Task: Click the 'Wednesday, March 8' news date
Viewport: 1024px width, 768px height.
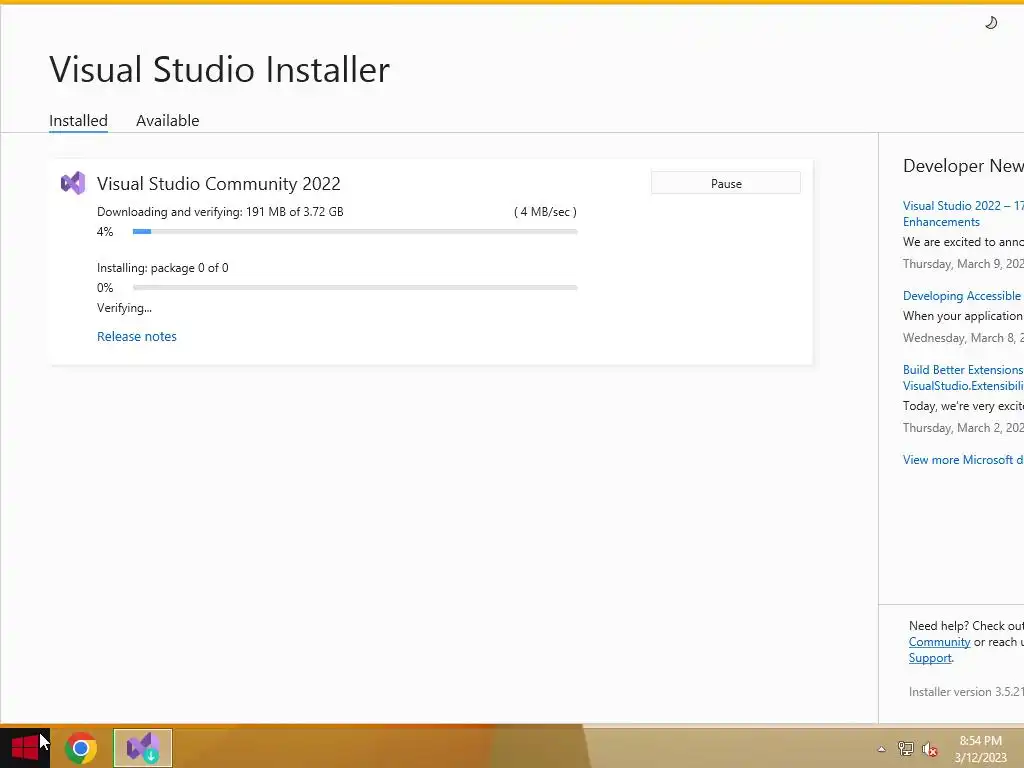Action: [x=963, y=338]
